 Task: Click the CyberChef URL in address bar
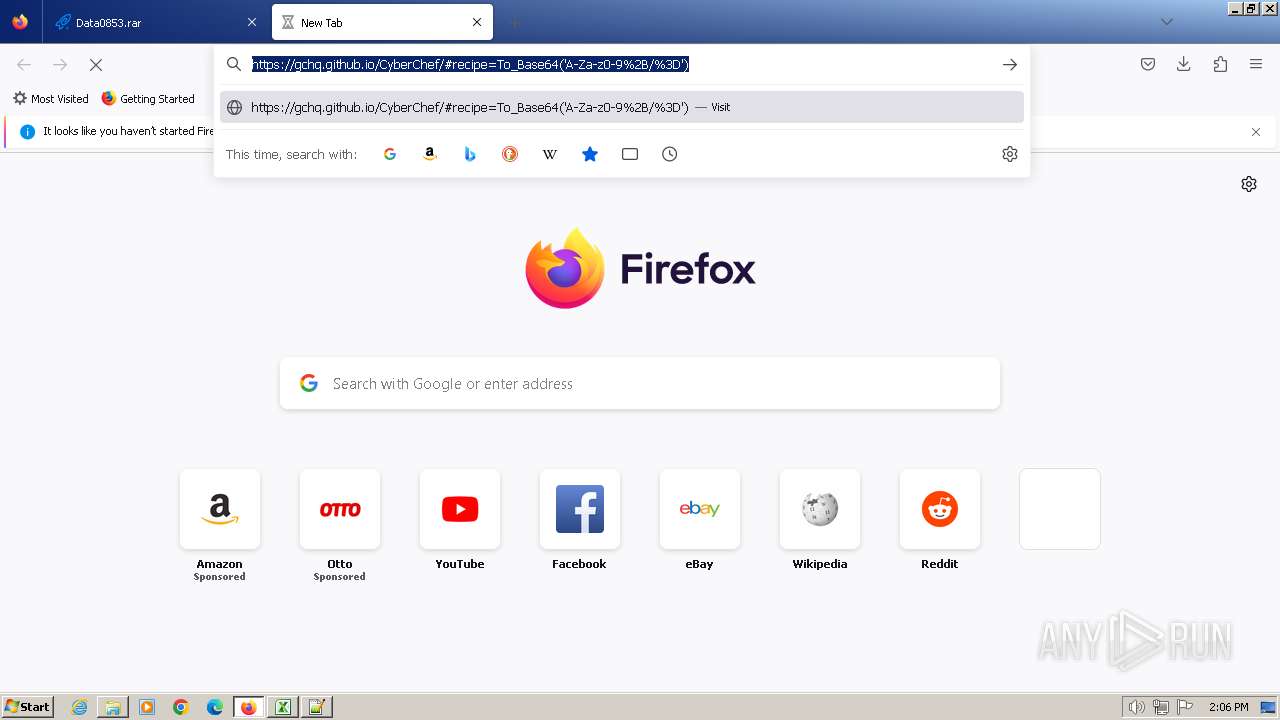[470, 64]
